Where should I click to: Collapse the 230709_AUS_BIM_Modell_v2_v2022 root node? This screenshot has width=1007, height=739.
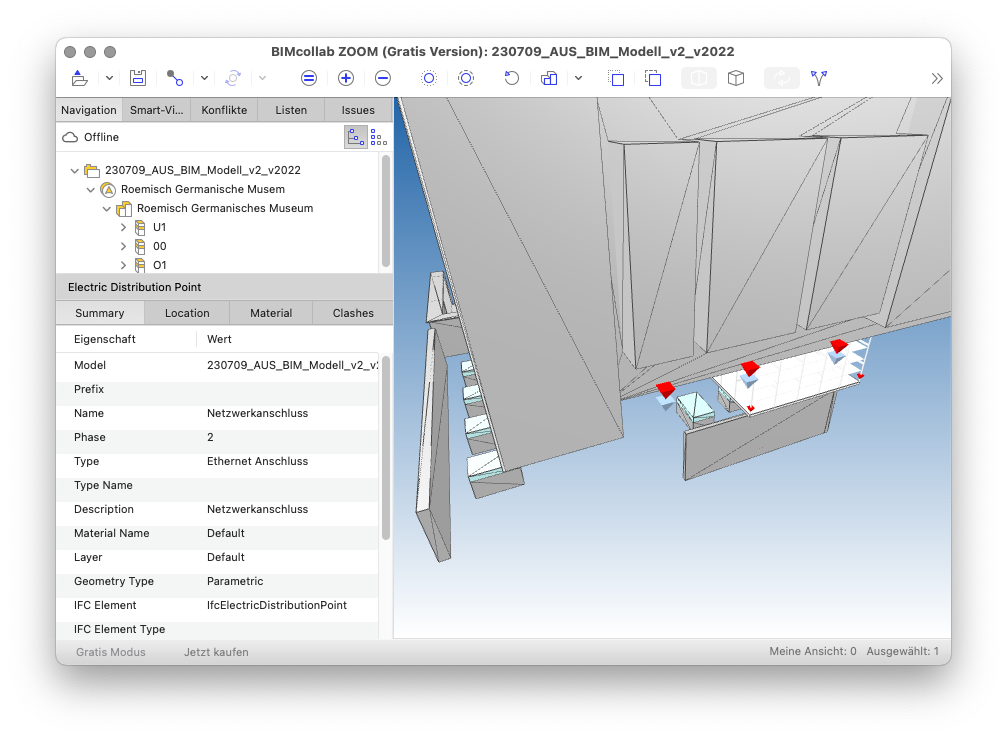[x=75, y=171]
